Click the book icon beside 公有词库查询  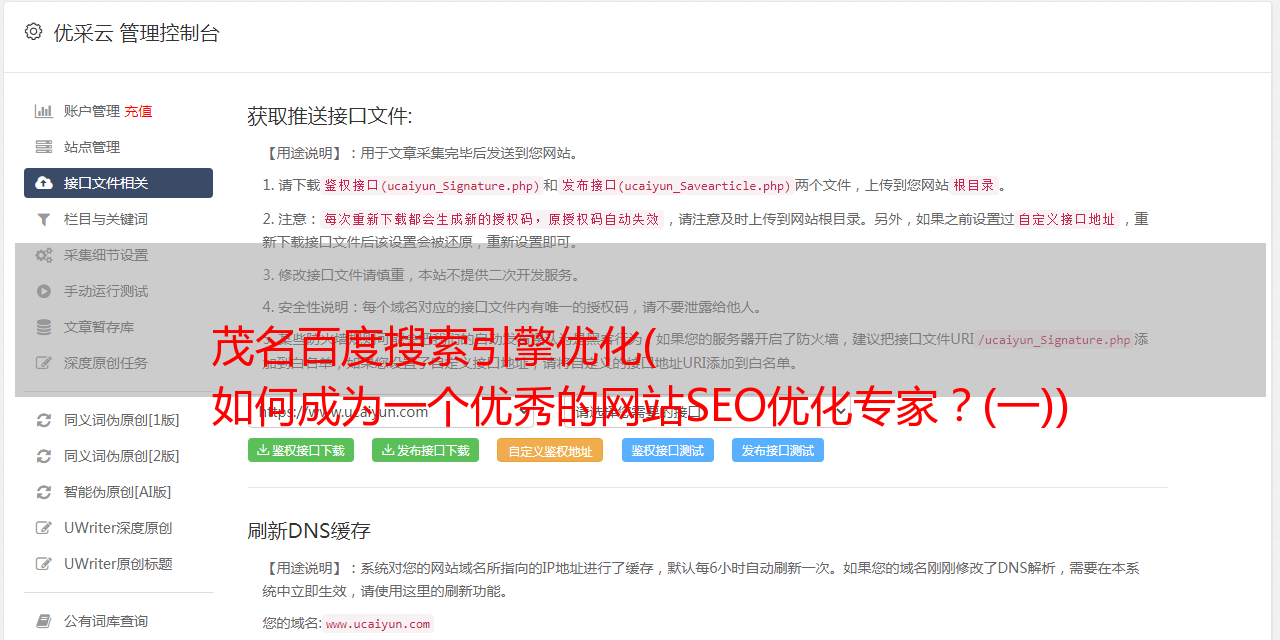click(44, 621)
